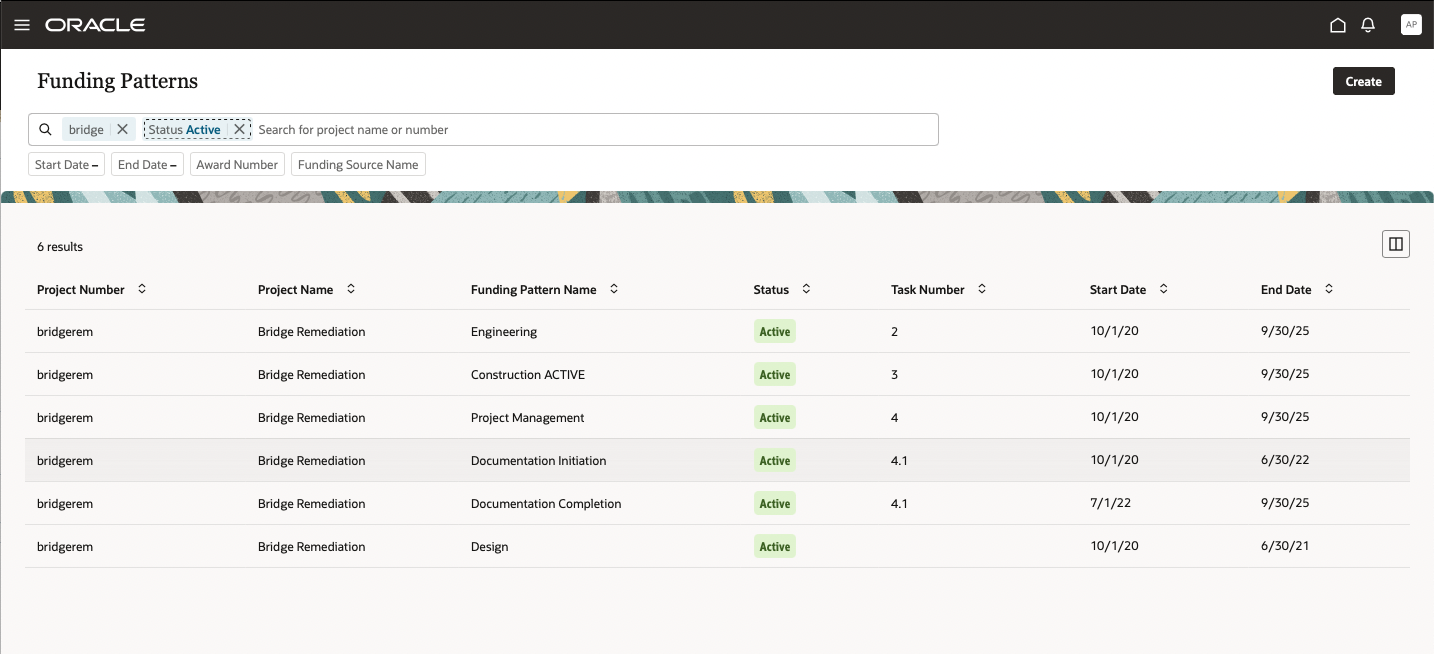Click task number 3 cell

click(x=894, y=374)
